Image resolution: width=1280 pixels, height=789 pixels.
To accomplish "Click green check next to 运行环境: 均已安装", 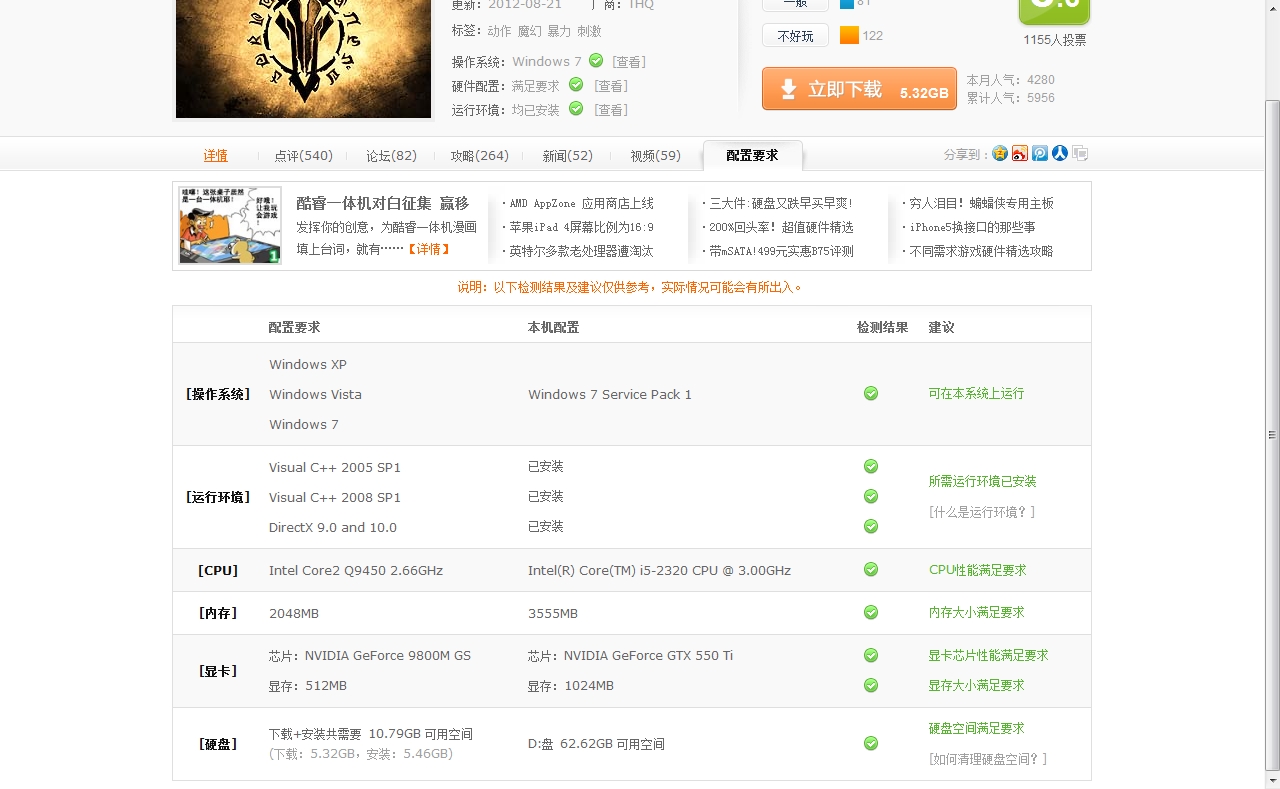I will point(576,109).
